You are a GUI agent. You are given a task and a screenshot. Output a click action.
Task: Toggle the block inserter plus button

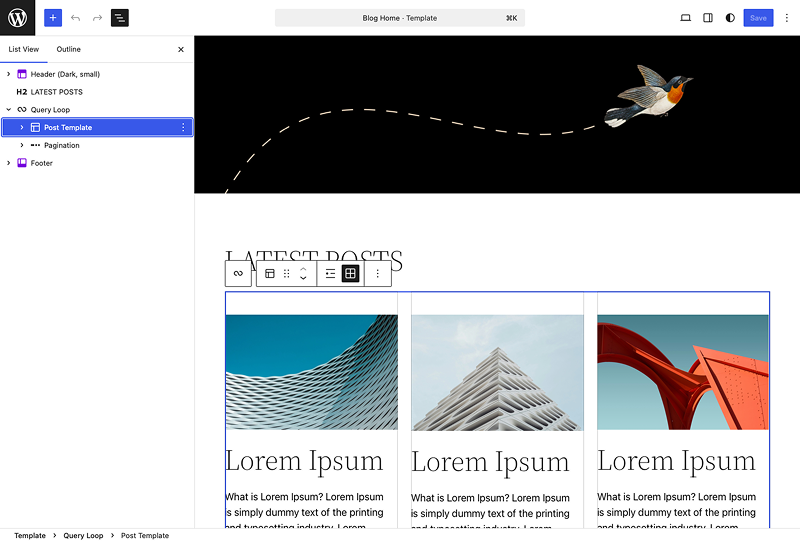[53, 18]
